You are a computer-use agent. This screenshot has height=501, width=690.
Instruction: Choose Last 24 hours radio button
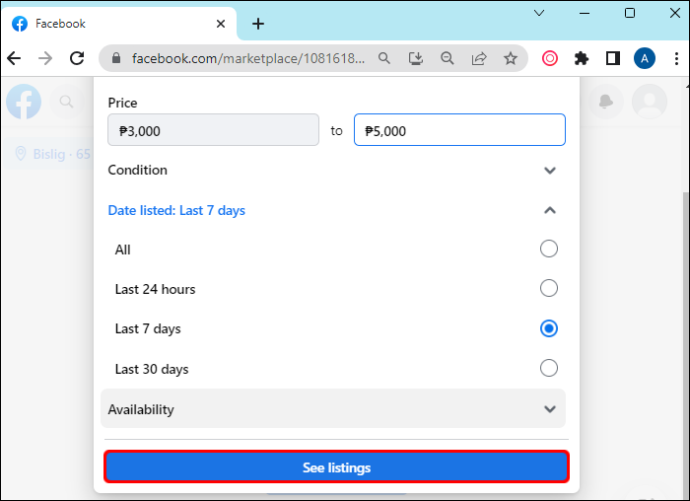(549, 289)
